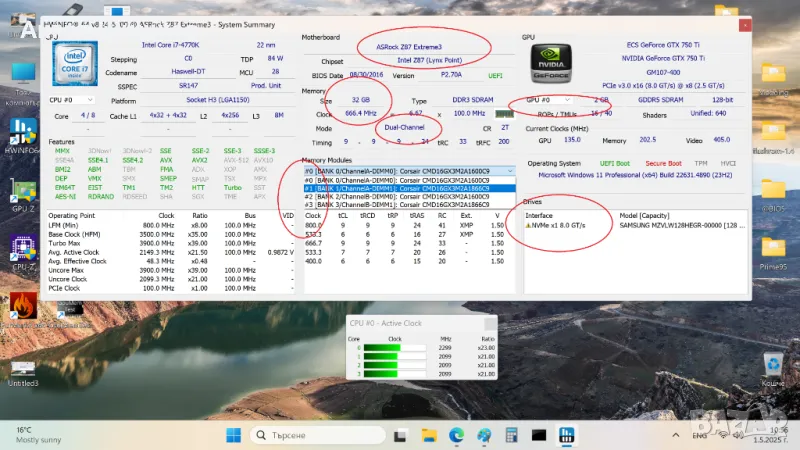
Task: Collapse the memory modules dropdown arrow
Action: point(511,171)
